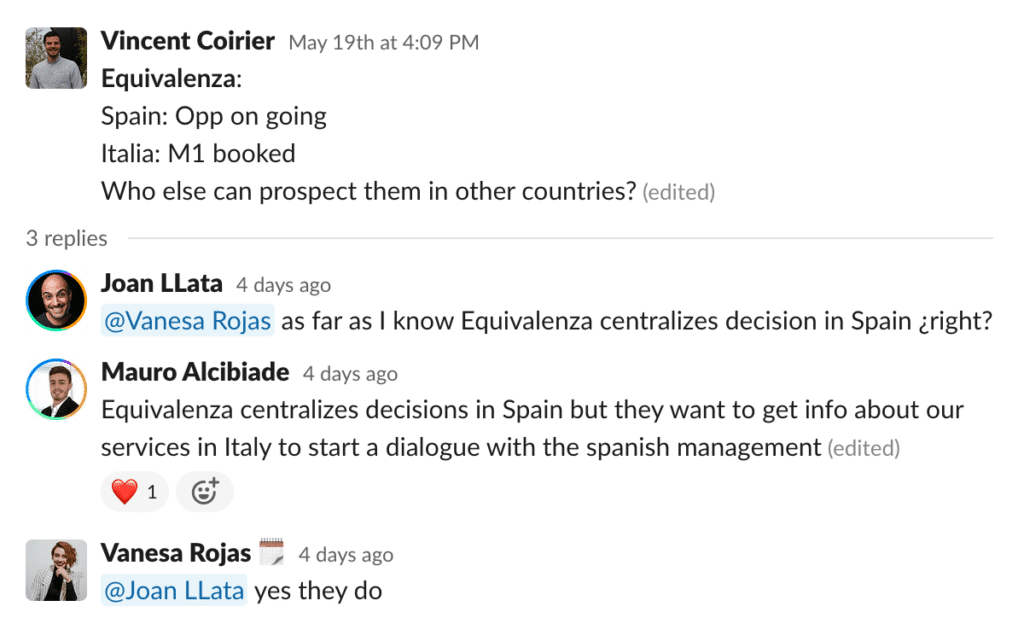Open Vanesa Rojas's sender name
The height and width of the screenshot is (618, 1024).
point(176,553)
